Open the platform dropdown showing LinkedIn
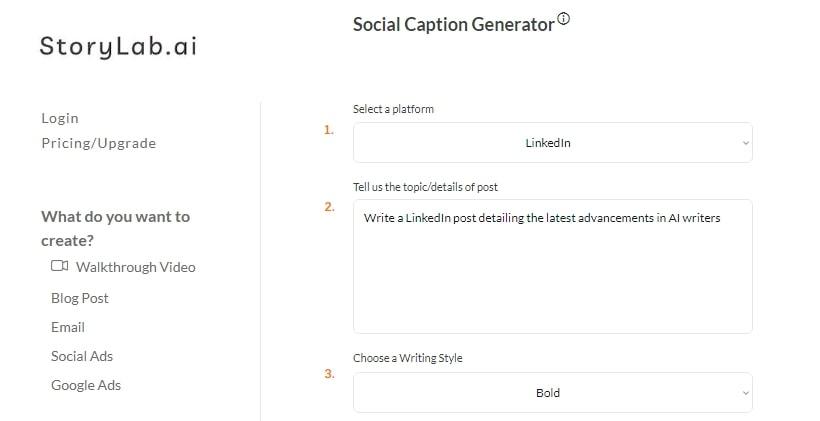Viewport: 820px width, 421px height. 552,143
